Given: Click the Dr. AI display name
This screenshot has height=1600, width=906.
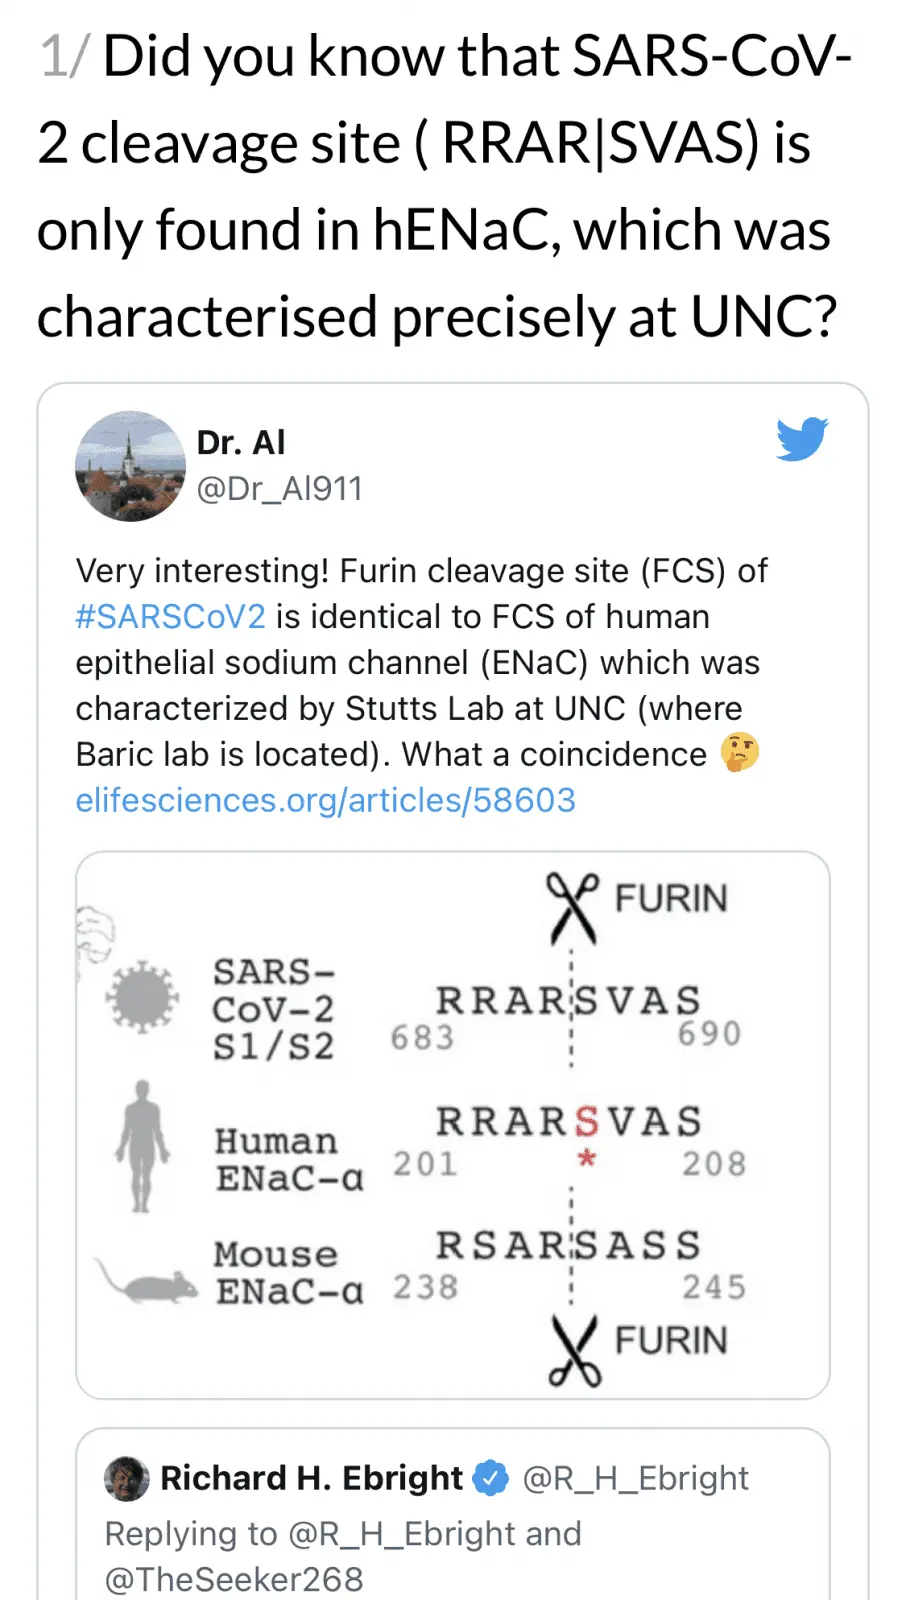Looking at the screenshot, I should coord(241,442).
